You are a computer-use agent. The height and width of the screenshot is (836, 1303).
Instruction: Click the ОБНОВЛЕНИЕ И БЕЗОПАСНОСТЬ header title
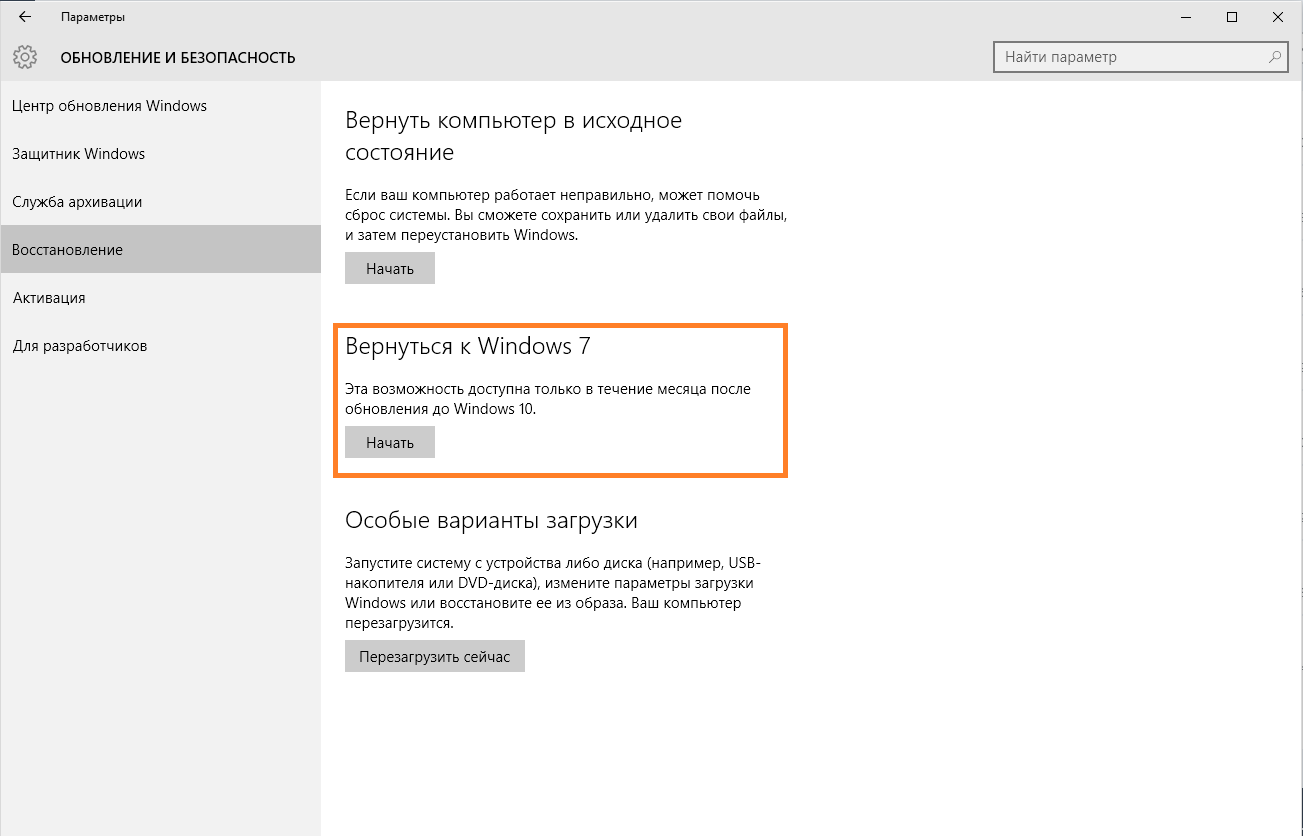click(178, 58)
